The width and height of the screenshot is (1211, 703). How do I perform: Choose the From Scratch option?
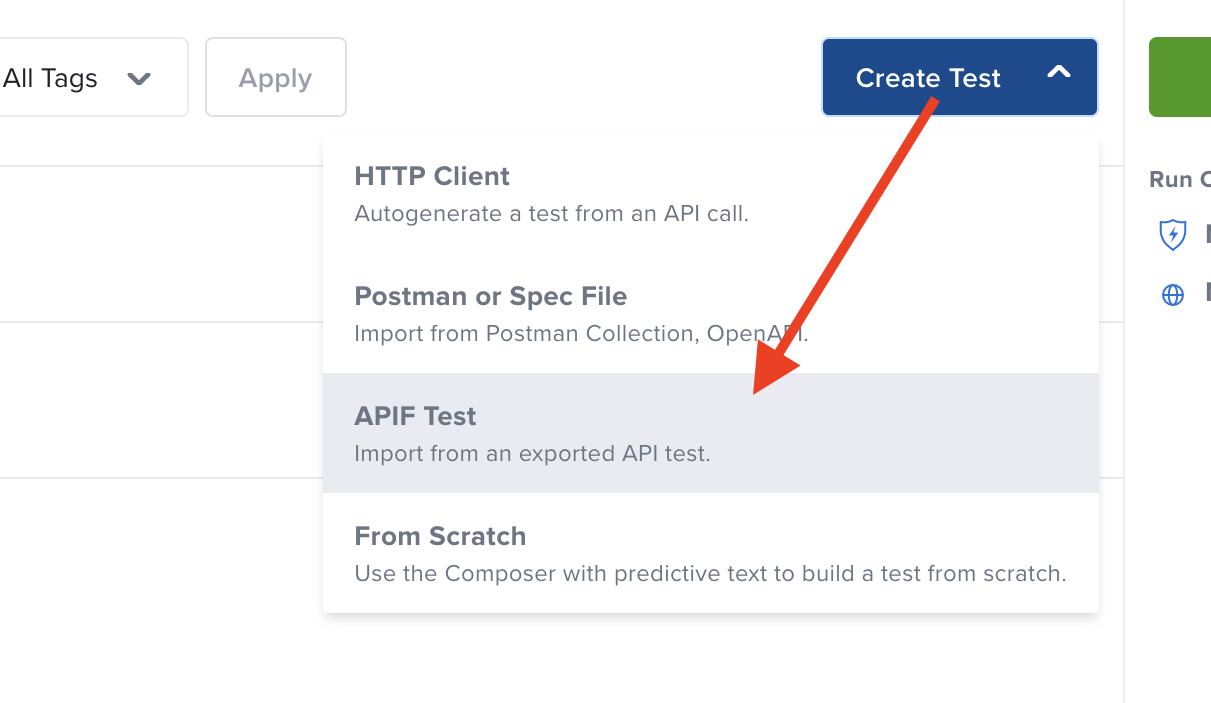coord(440,537)
